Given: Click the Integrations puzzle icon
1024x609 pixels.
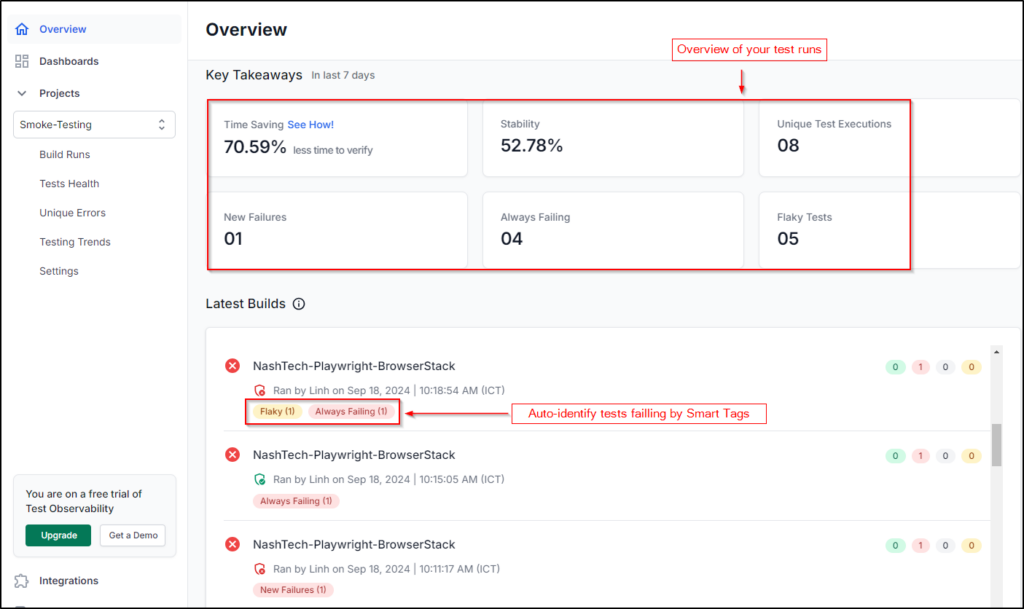Looking at the screenshot, I should (22, 581).
